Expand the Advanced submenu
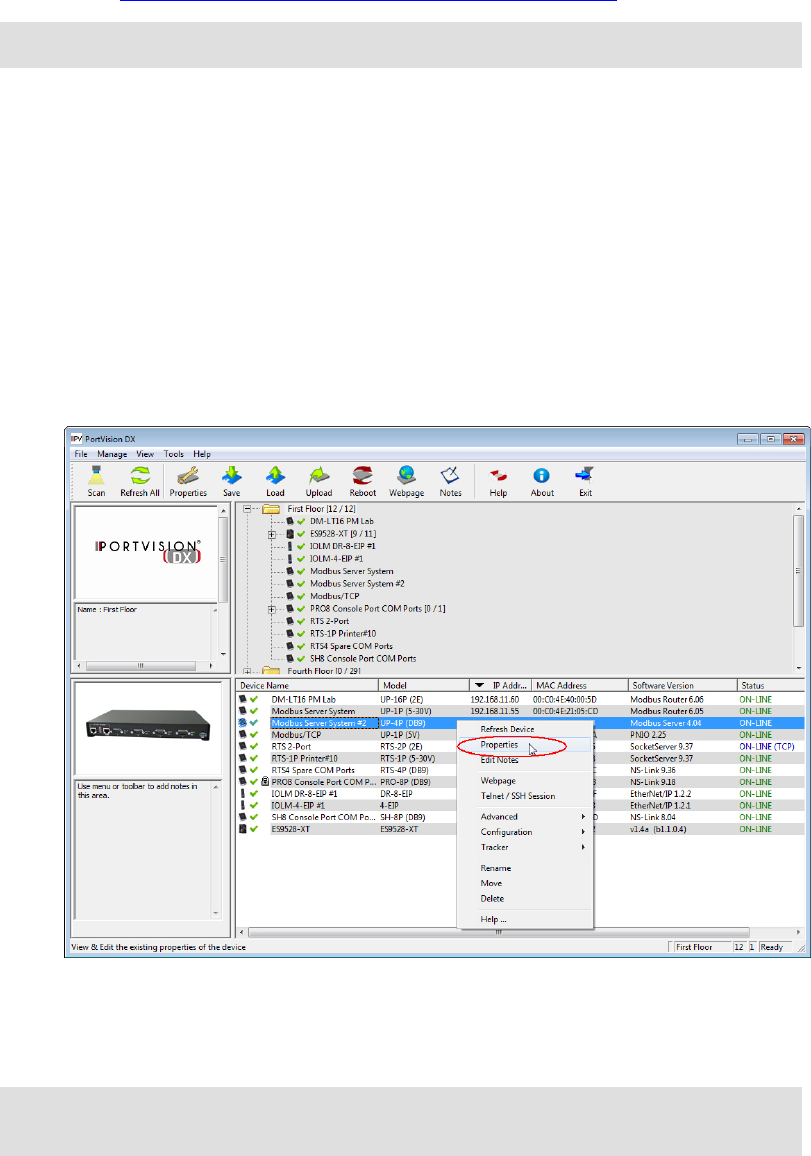Viewport: 811px width, 1156px height. (525, 817)
